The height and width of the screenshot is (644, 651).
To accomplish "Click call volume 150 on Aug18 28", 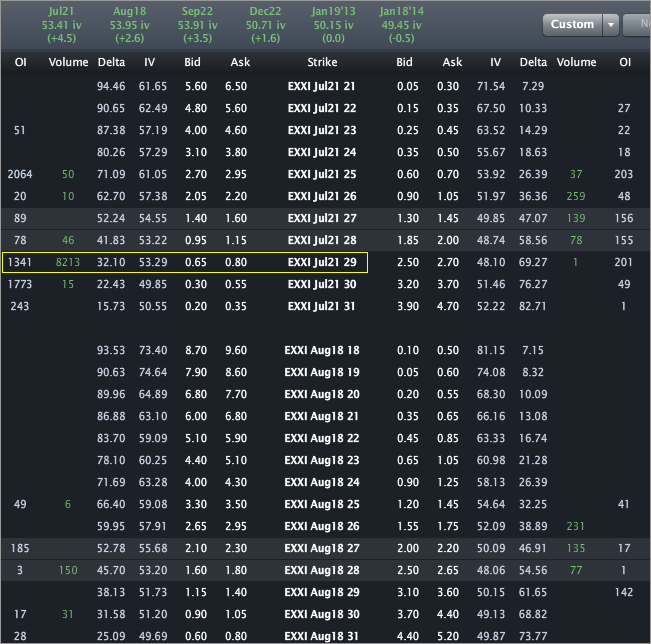I will [68, 571].
